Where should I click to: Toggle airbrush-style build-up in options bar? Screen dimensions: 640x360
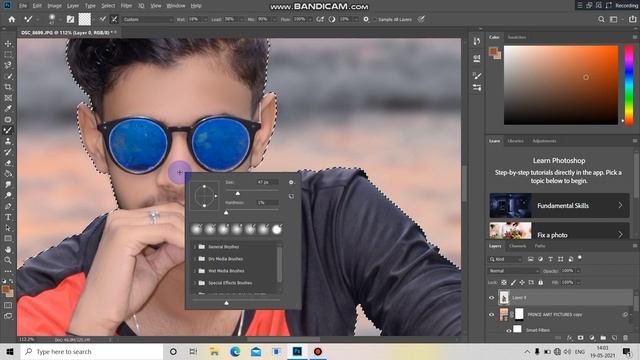coord(320,19)
